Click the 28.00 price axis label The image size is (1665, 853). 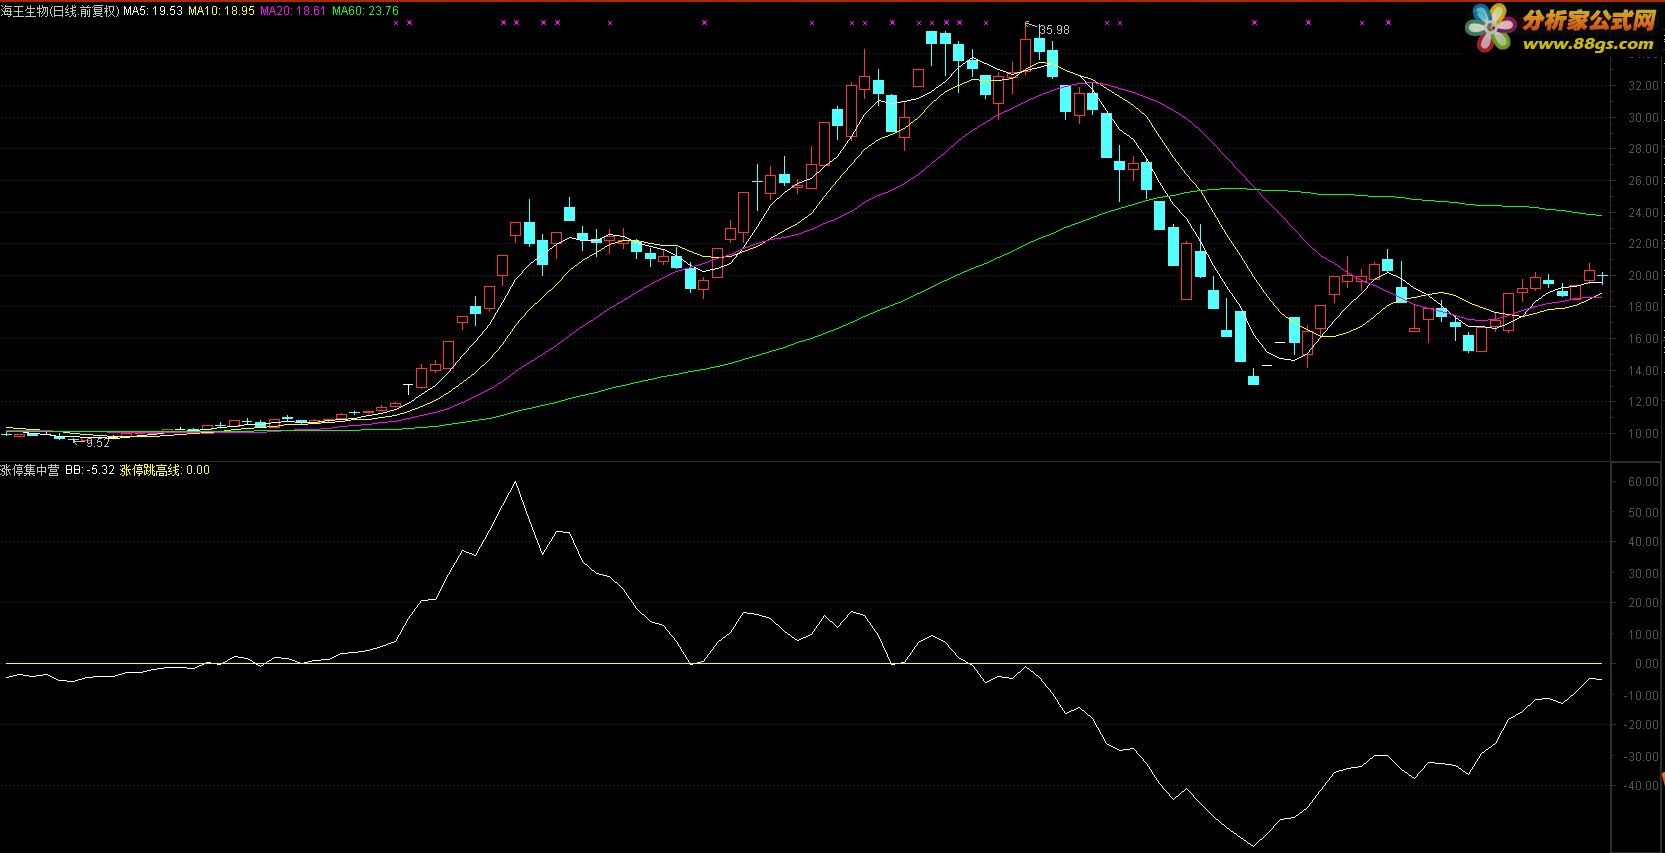[x=1644, y=149]
